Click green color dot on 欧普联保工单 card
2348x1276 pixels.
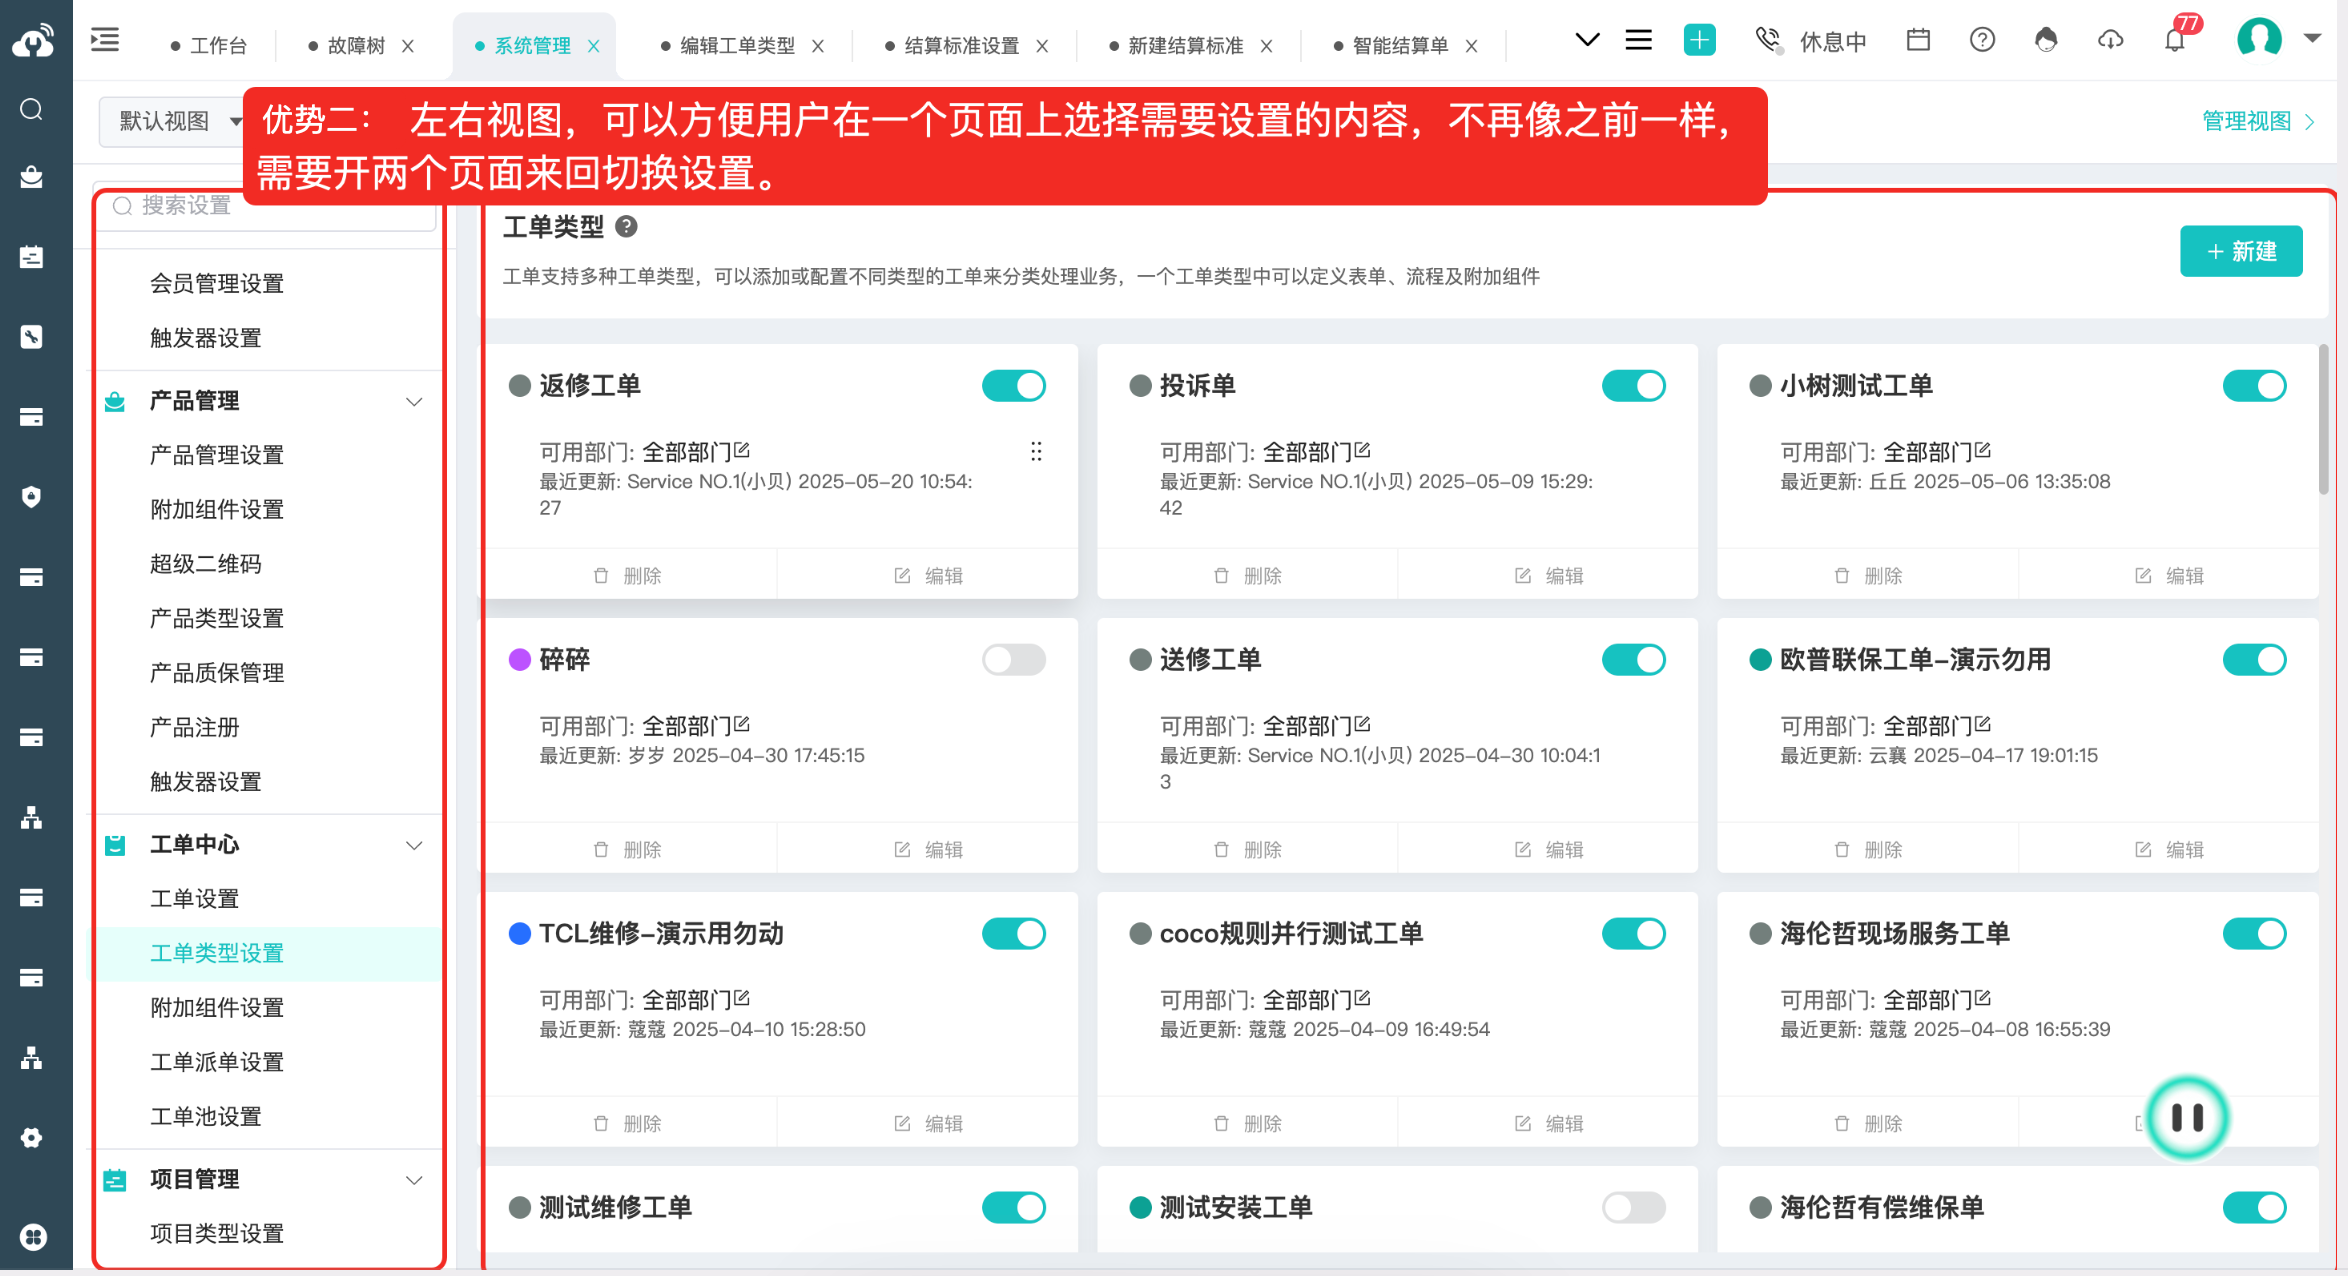click(1760, 660)
